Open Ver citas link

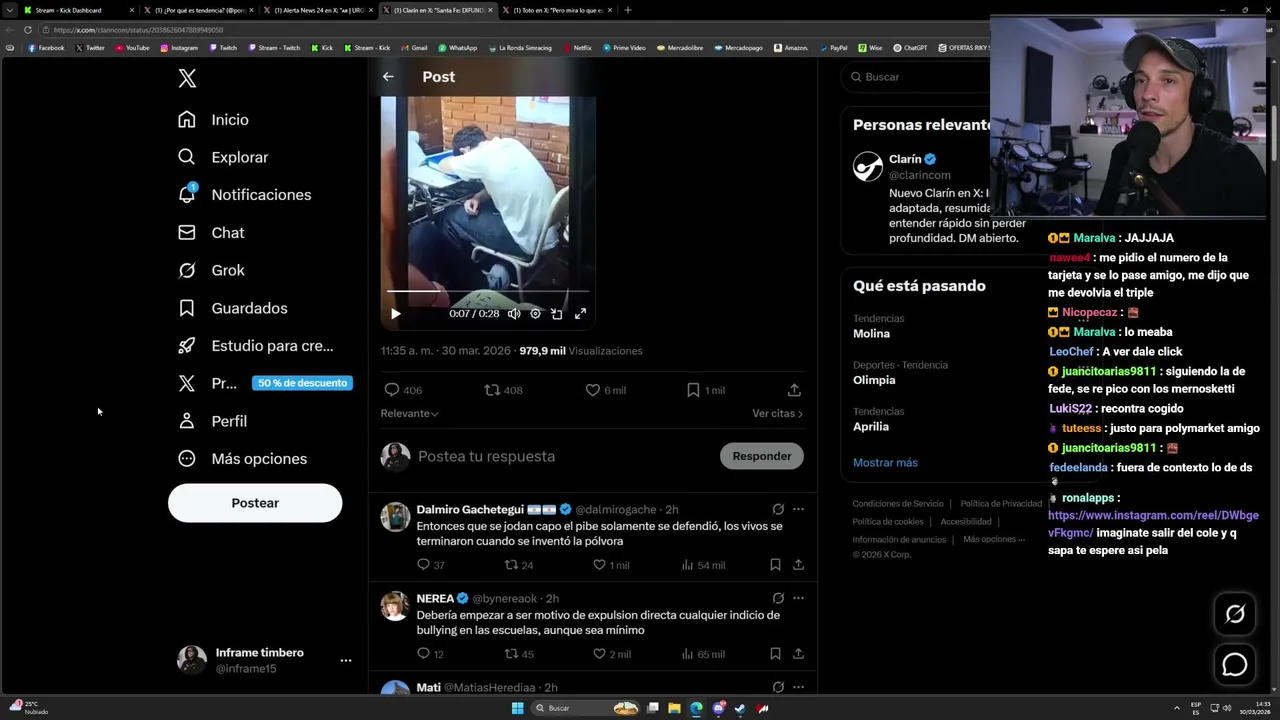[x=777, y=413]
